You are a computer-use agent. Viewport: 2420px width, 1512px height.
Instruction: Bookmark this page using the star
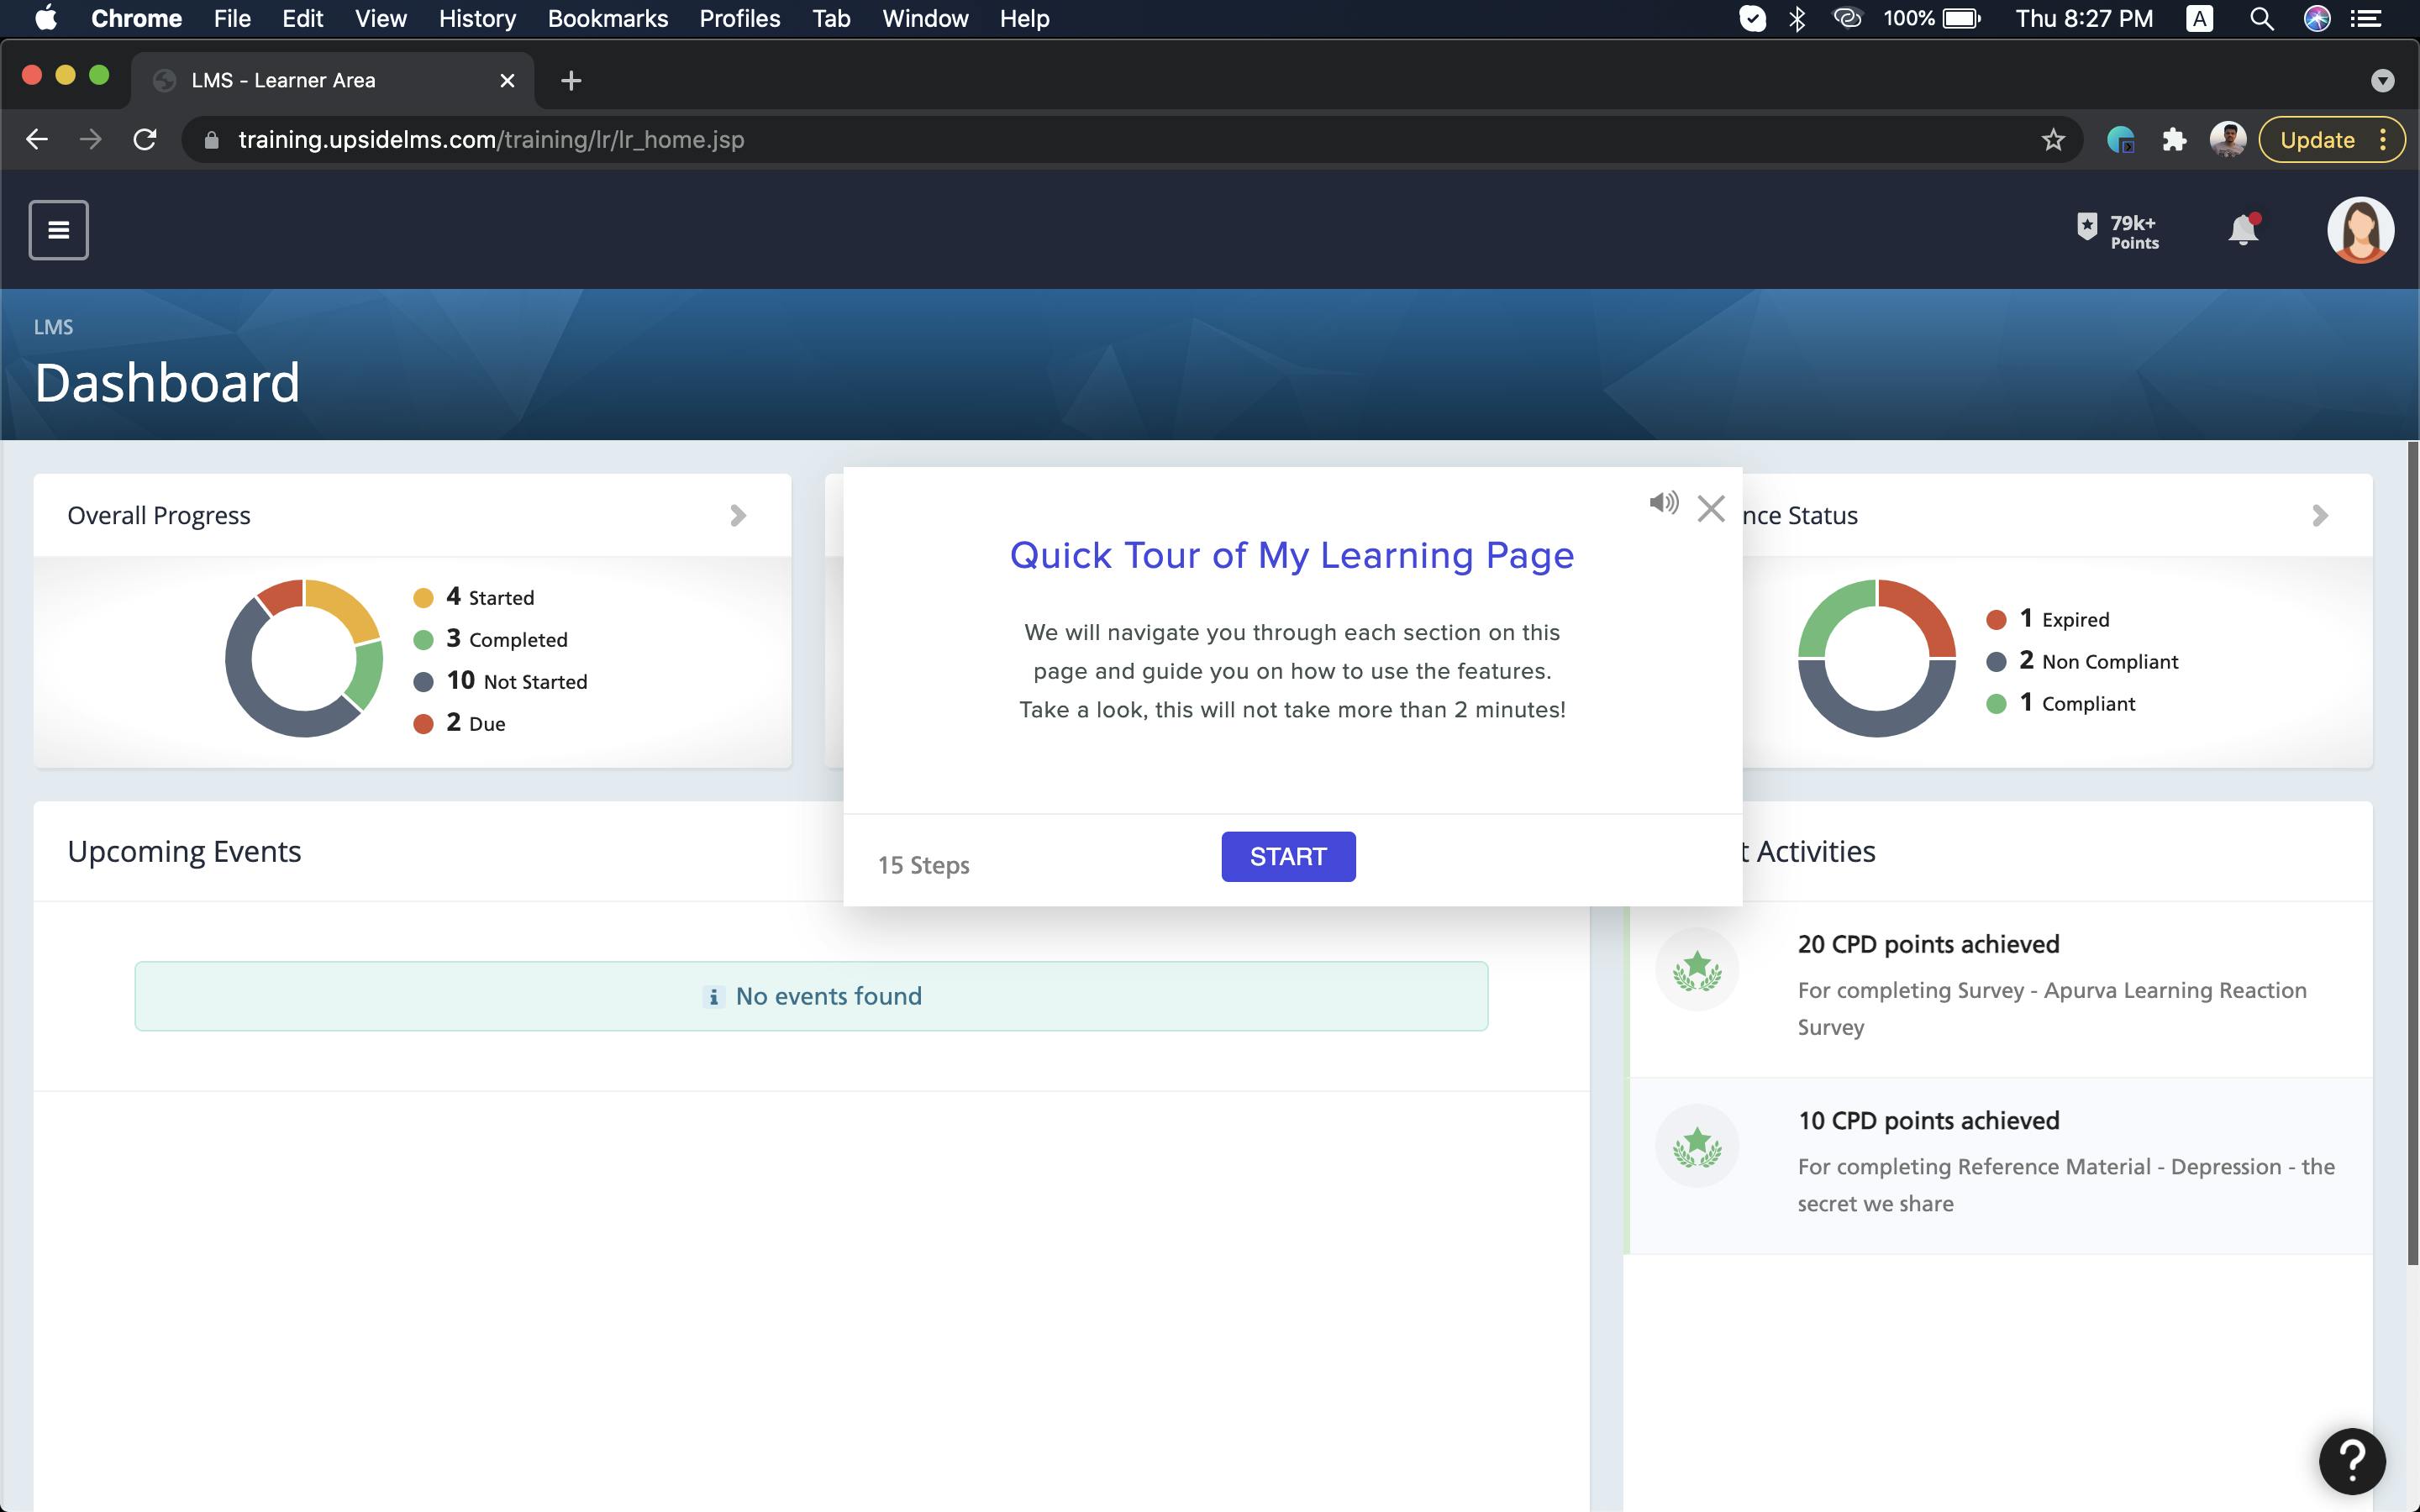point(2052,139)
